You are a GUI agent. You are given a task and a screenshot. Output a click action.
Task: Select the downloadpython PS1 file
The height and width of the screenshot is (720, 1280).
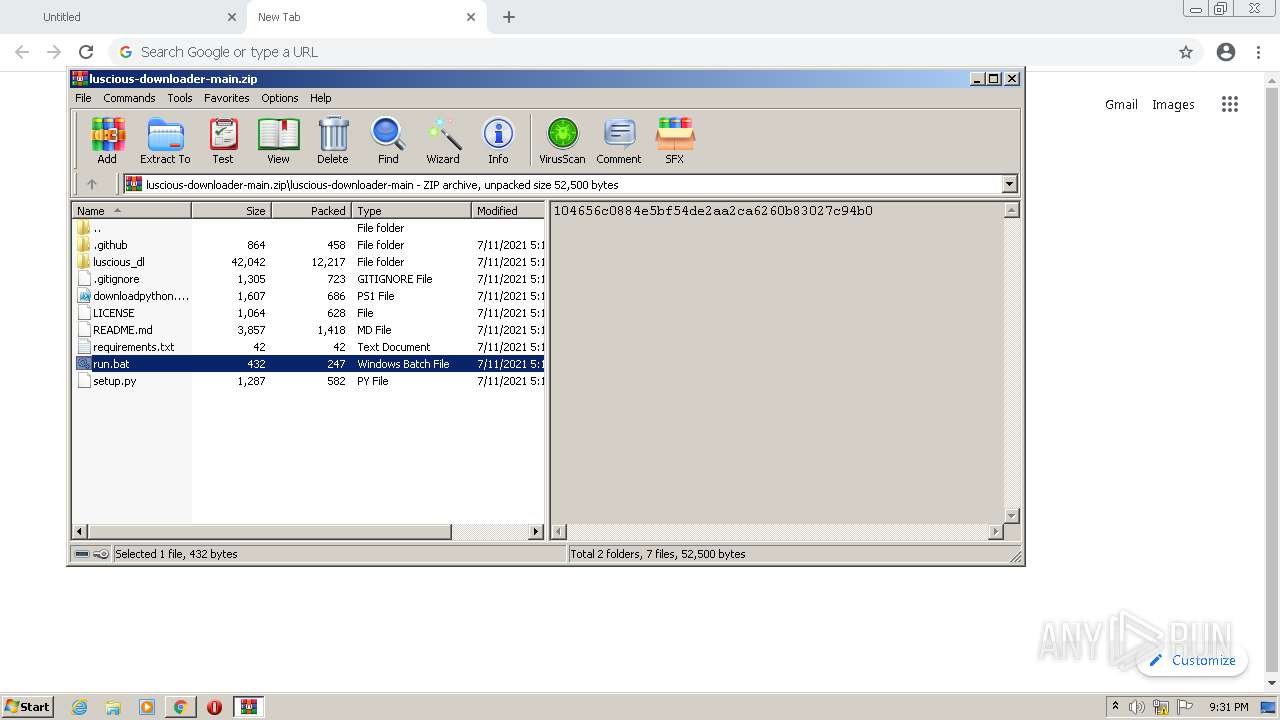tap(309, 296)
